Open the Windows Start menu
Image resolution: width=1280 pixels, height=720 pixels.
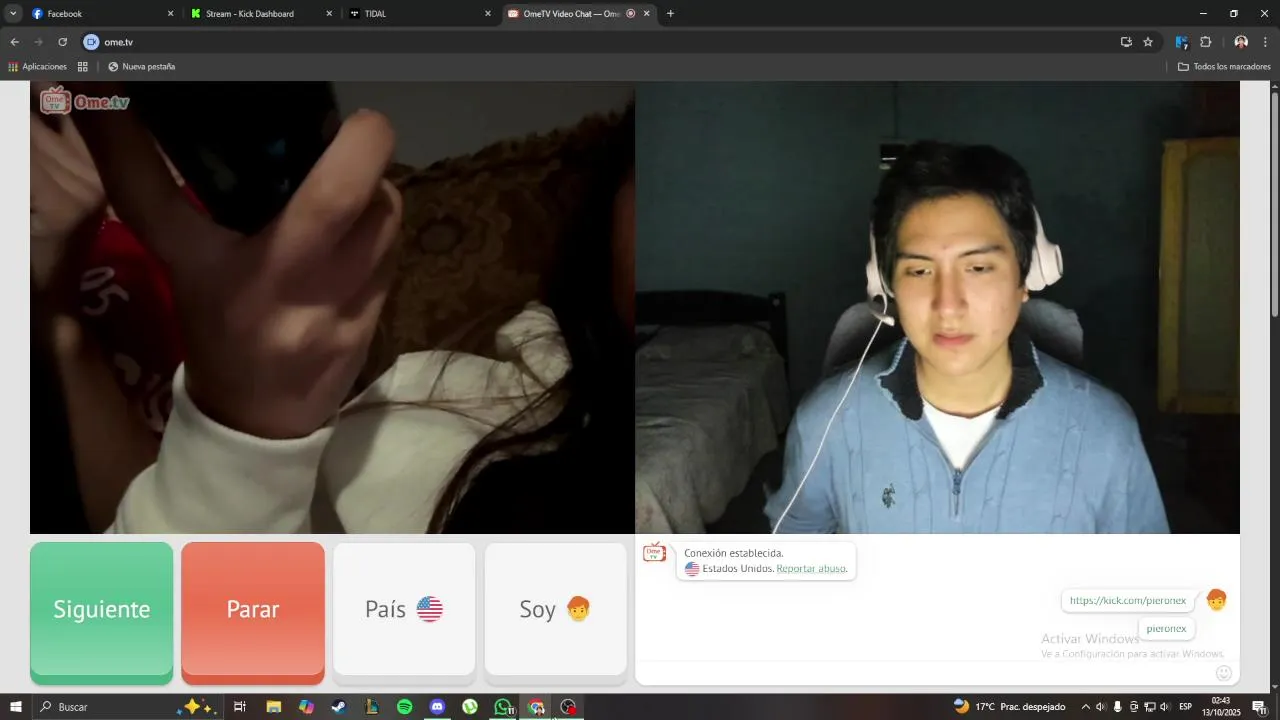point(15,707)
